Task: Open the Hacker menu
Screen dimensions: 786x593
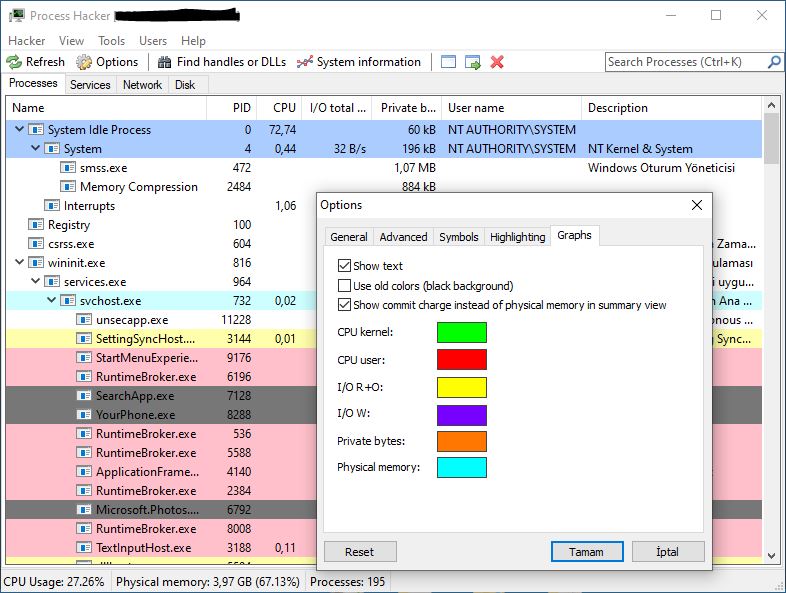Action: pos(27,41)
